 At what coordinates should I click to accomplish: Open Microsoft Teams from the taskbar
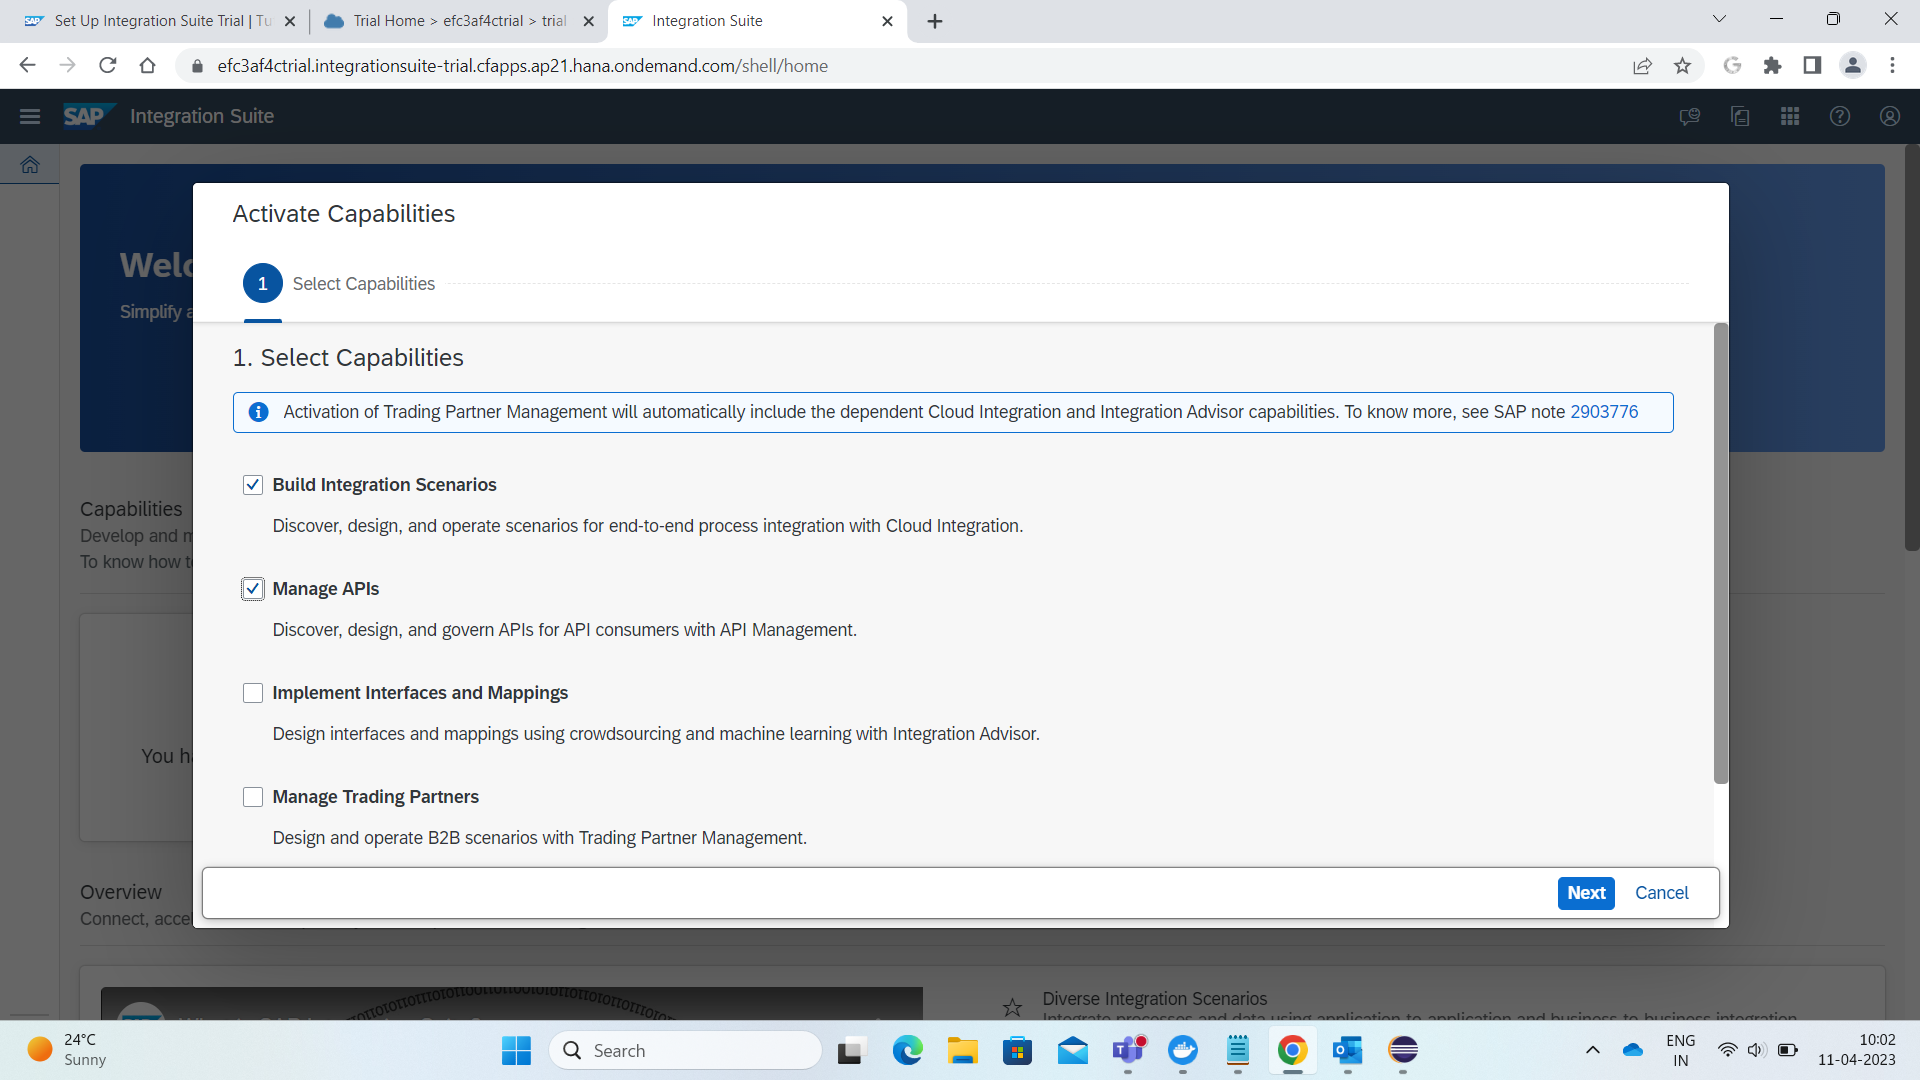(1129, 1051)
